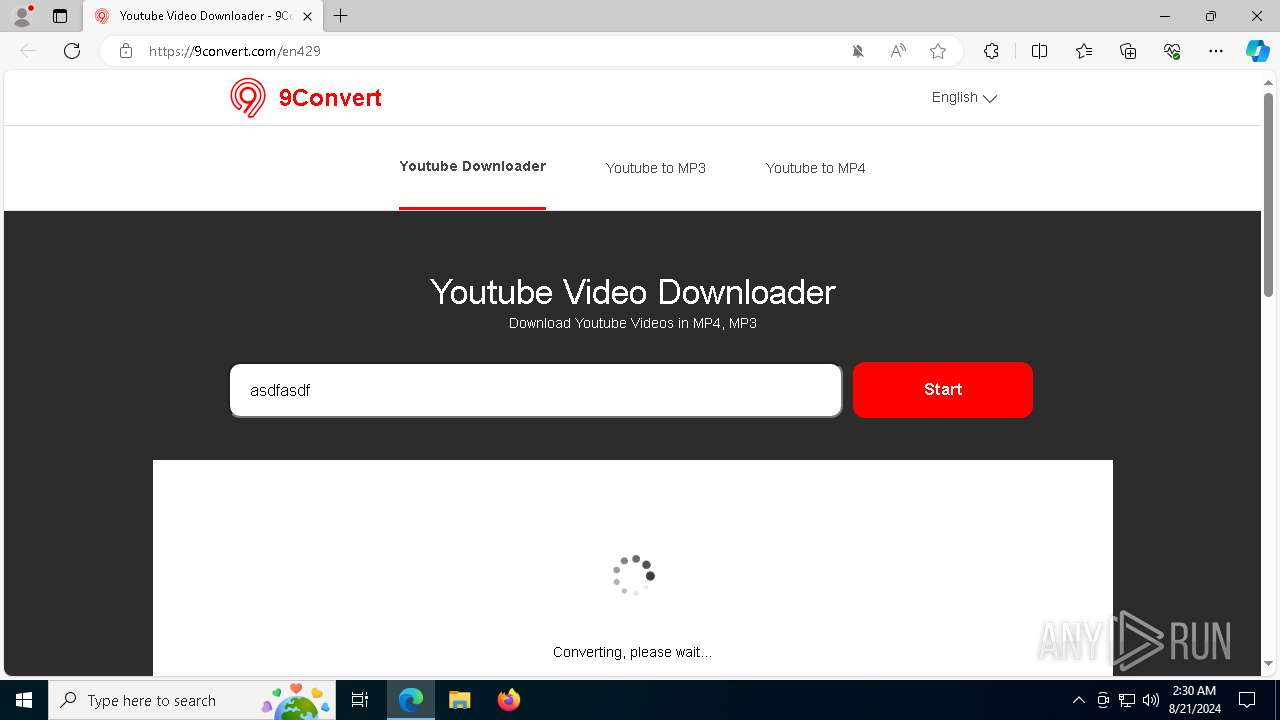This screenshot has height=720, width=1280.
Task: Click the scrollbar up arrow
Action: click(1269, 83)
